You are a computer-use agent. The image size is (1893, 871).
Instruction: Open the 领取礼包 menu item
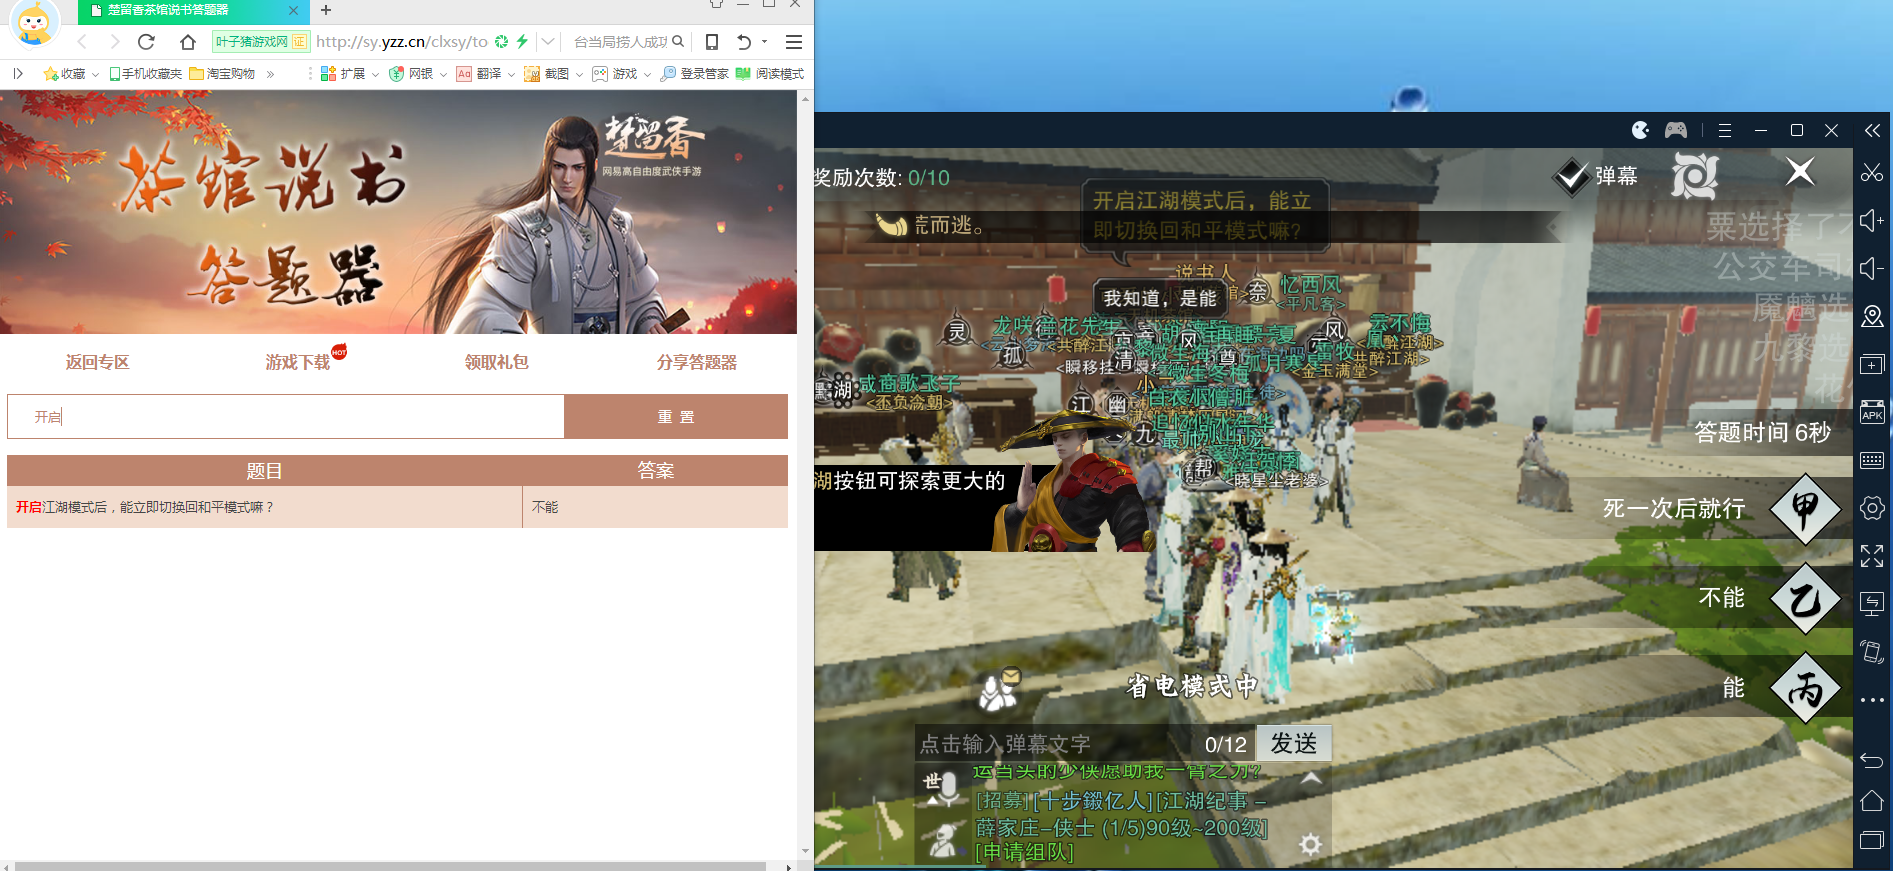tap(496, 362)
